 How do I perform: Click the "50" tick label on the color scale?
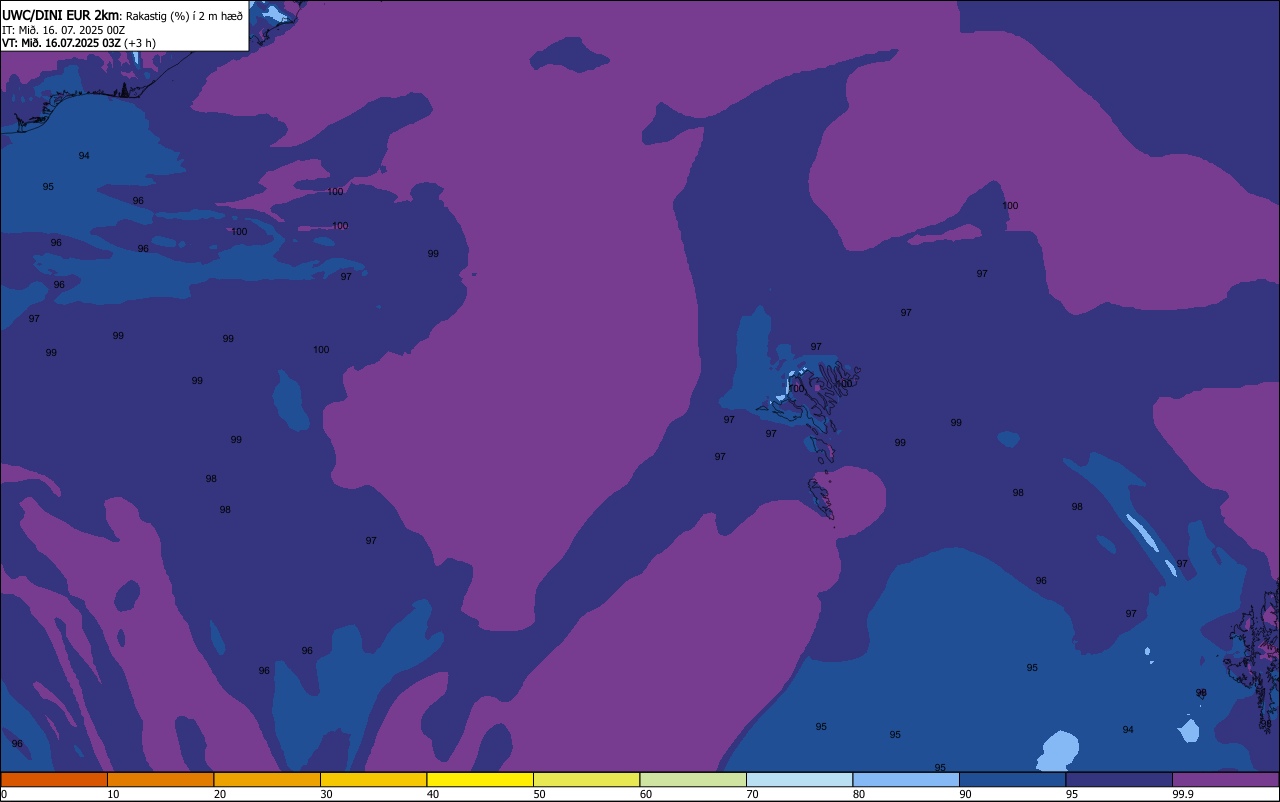pyautogui.click(x=539, y=794)
